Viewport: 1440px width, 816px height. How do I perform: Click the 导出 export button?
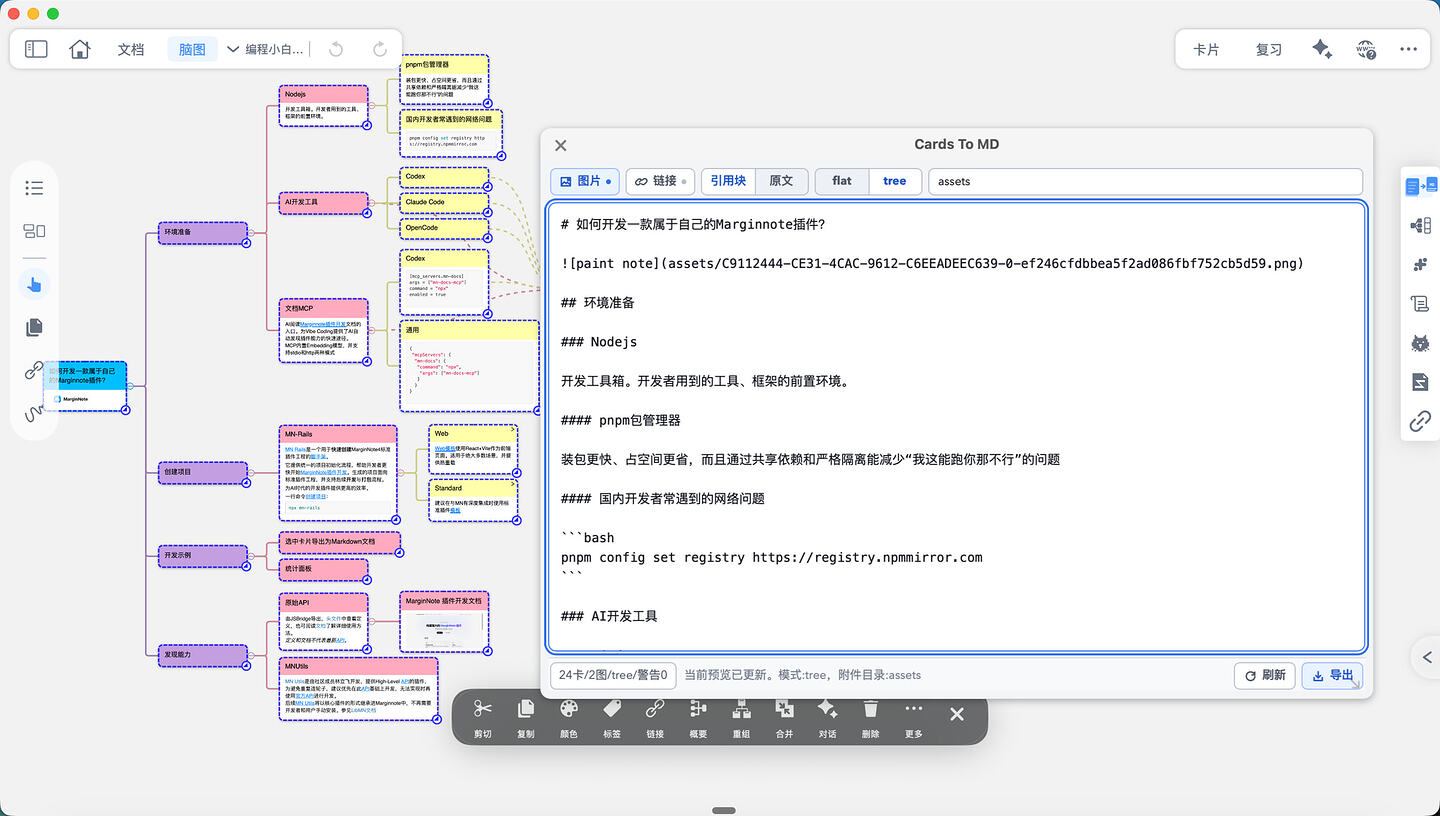pos(1332,675)
